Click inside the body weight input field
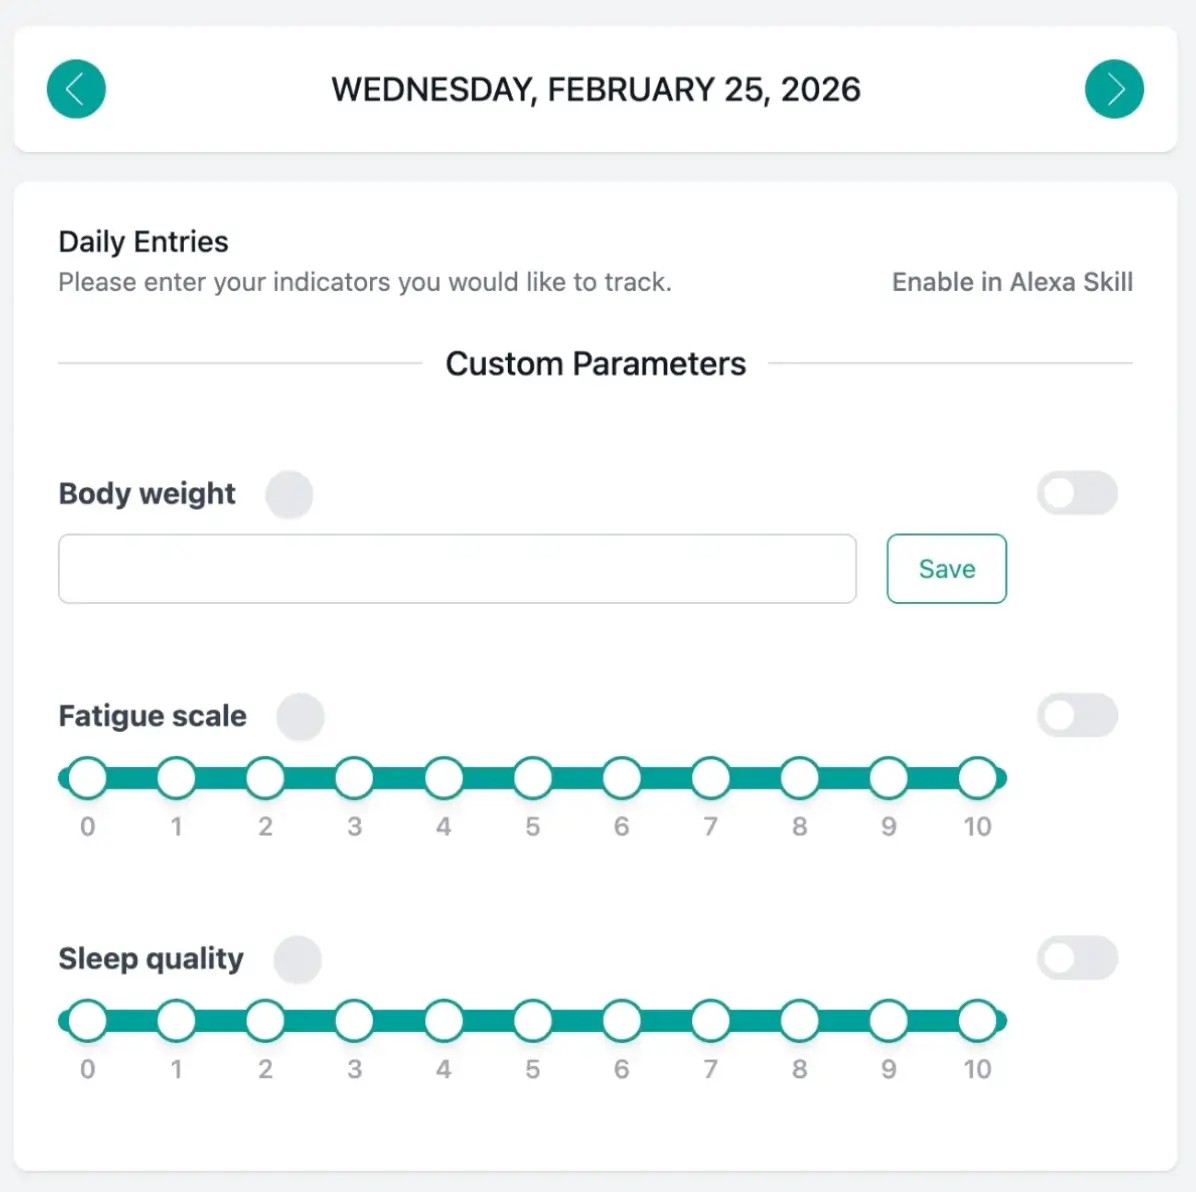The height and width of the screenshot is (1192, 1196). (457, 568)
